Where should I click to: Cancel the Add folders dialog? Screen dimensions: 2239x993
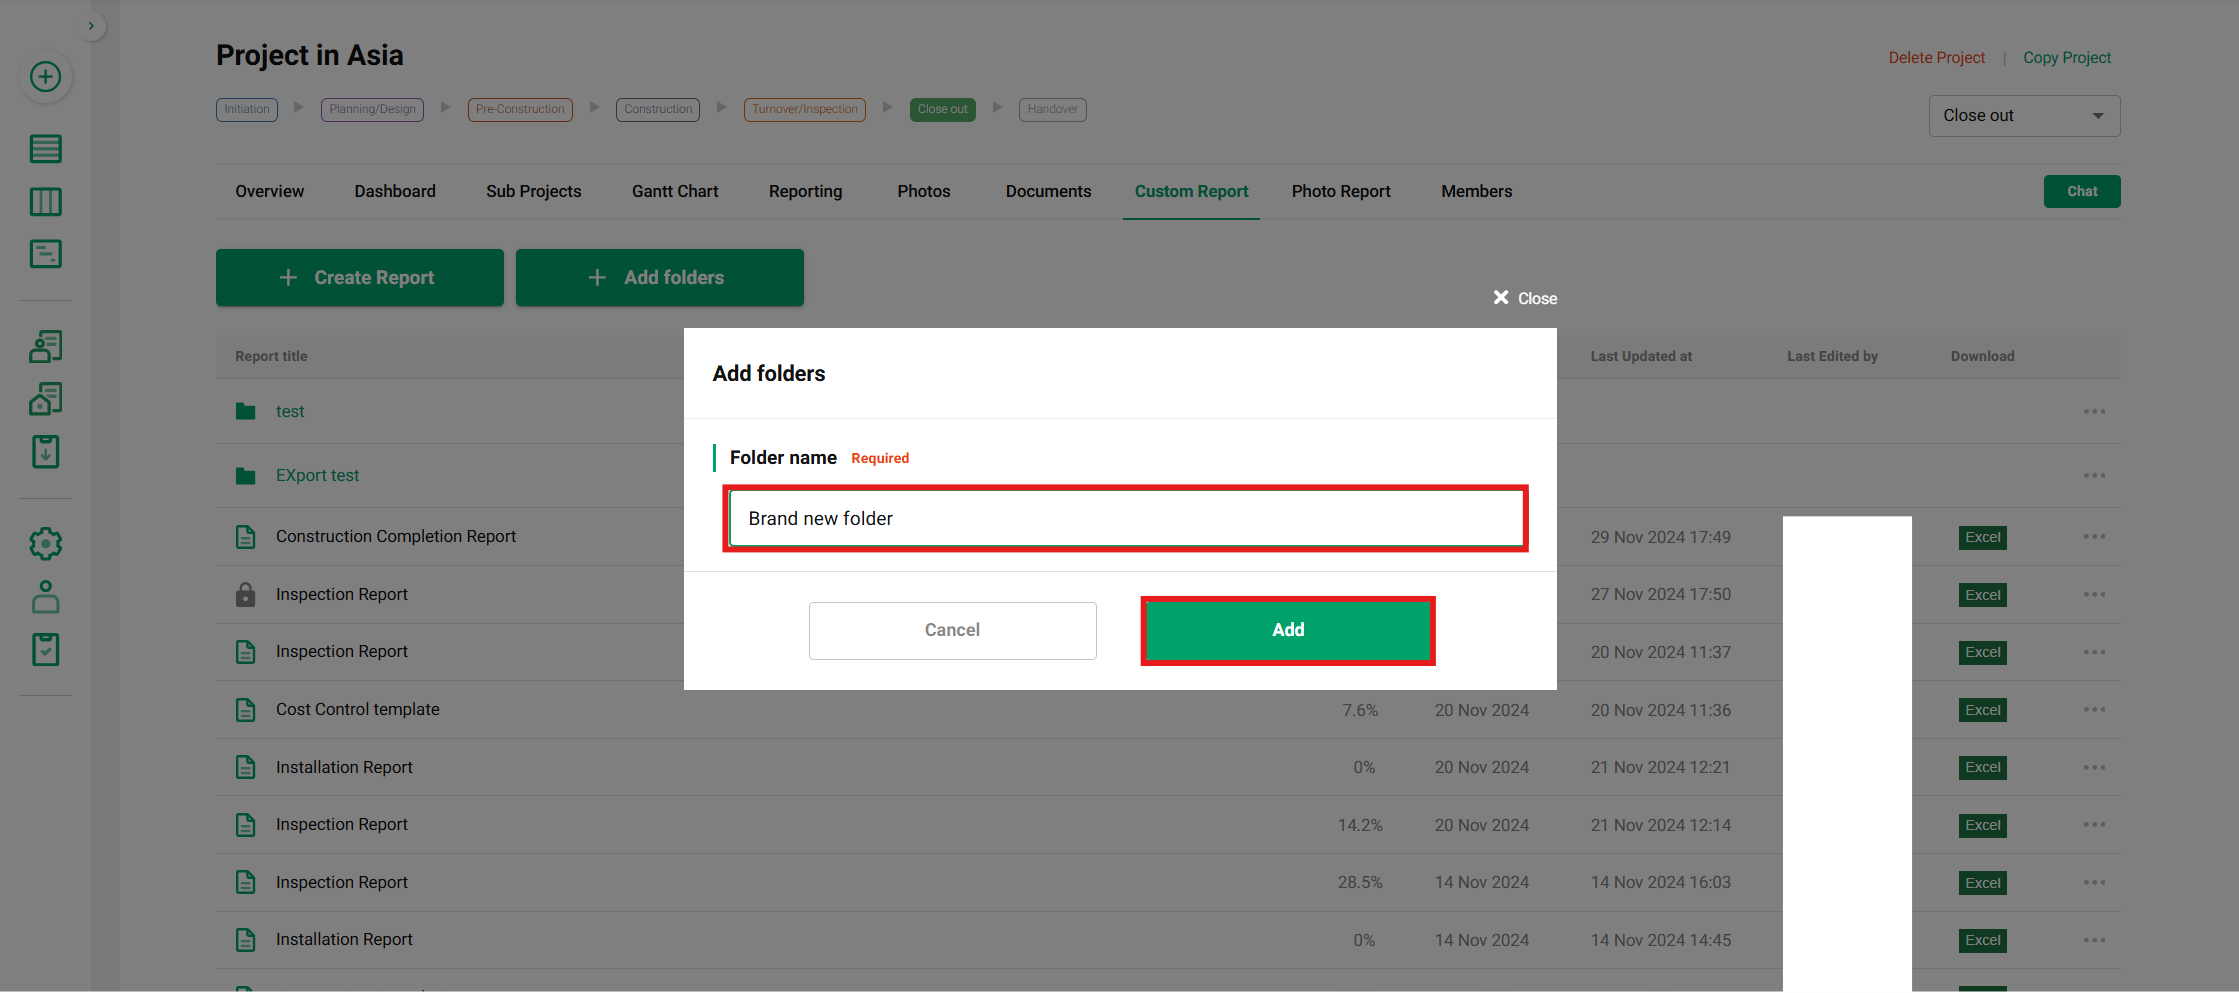click(952, 630)
